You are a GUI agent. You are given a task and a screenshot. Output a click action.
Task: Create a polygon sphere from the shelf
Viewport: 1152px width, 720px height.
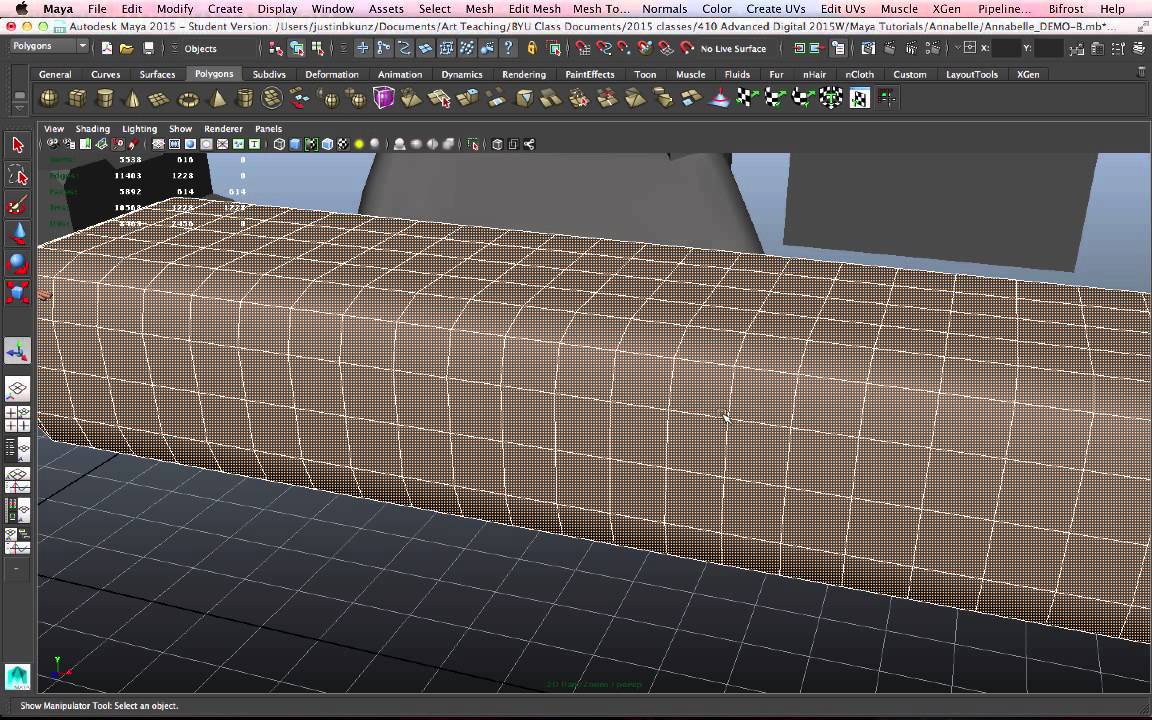pos(48,98)
